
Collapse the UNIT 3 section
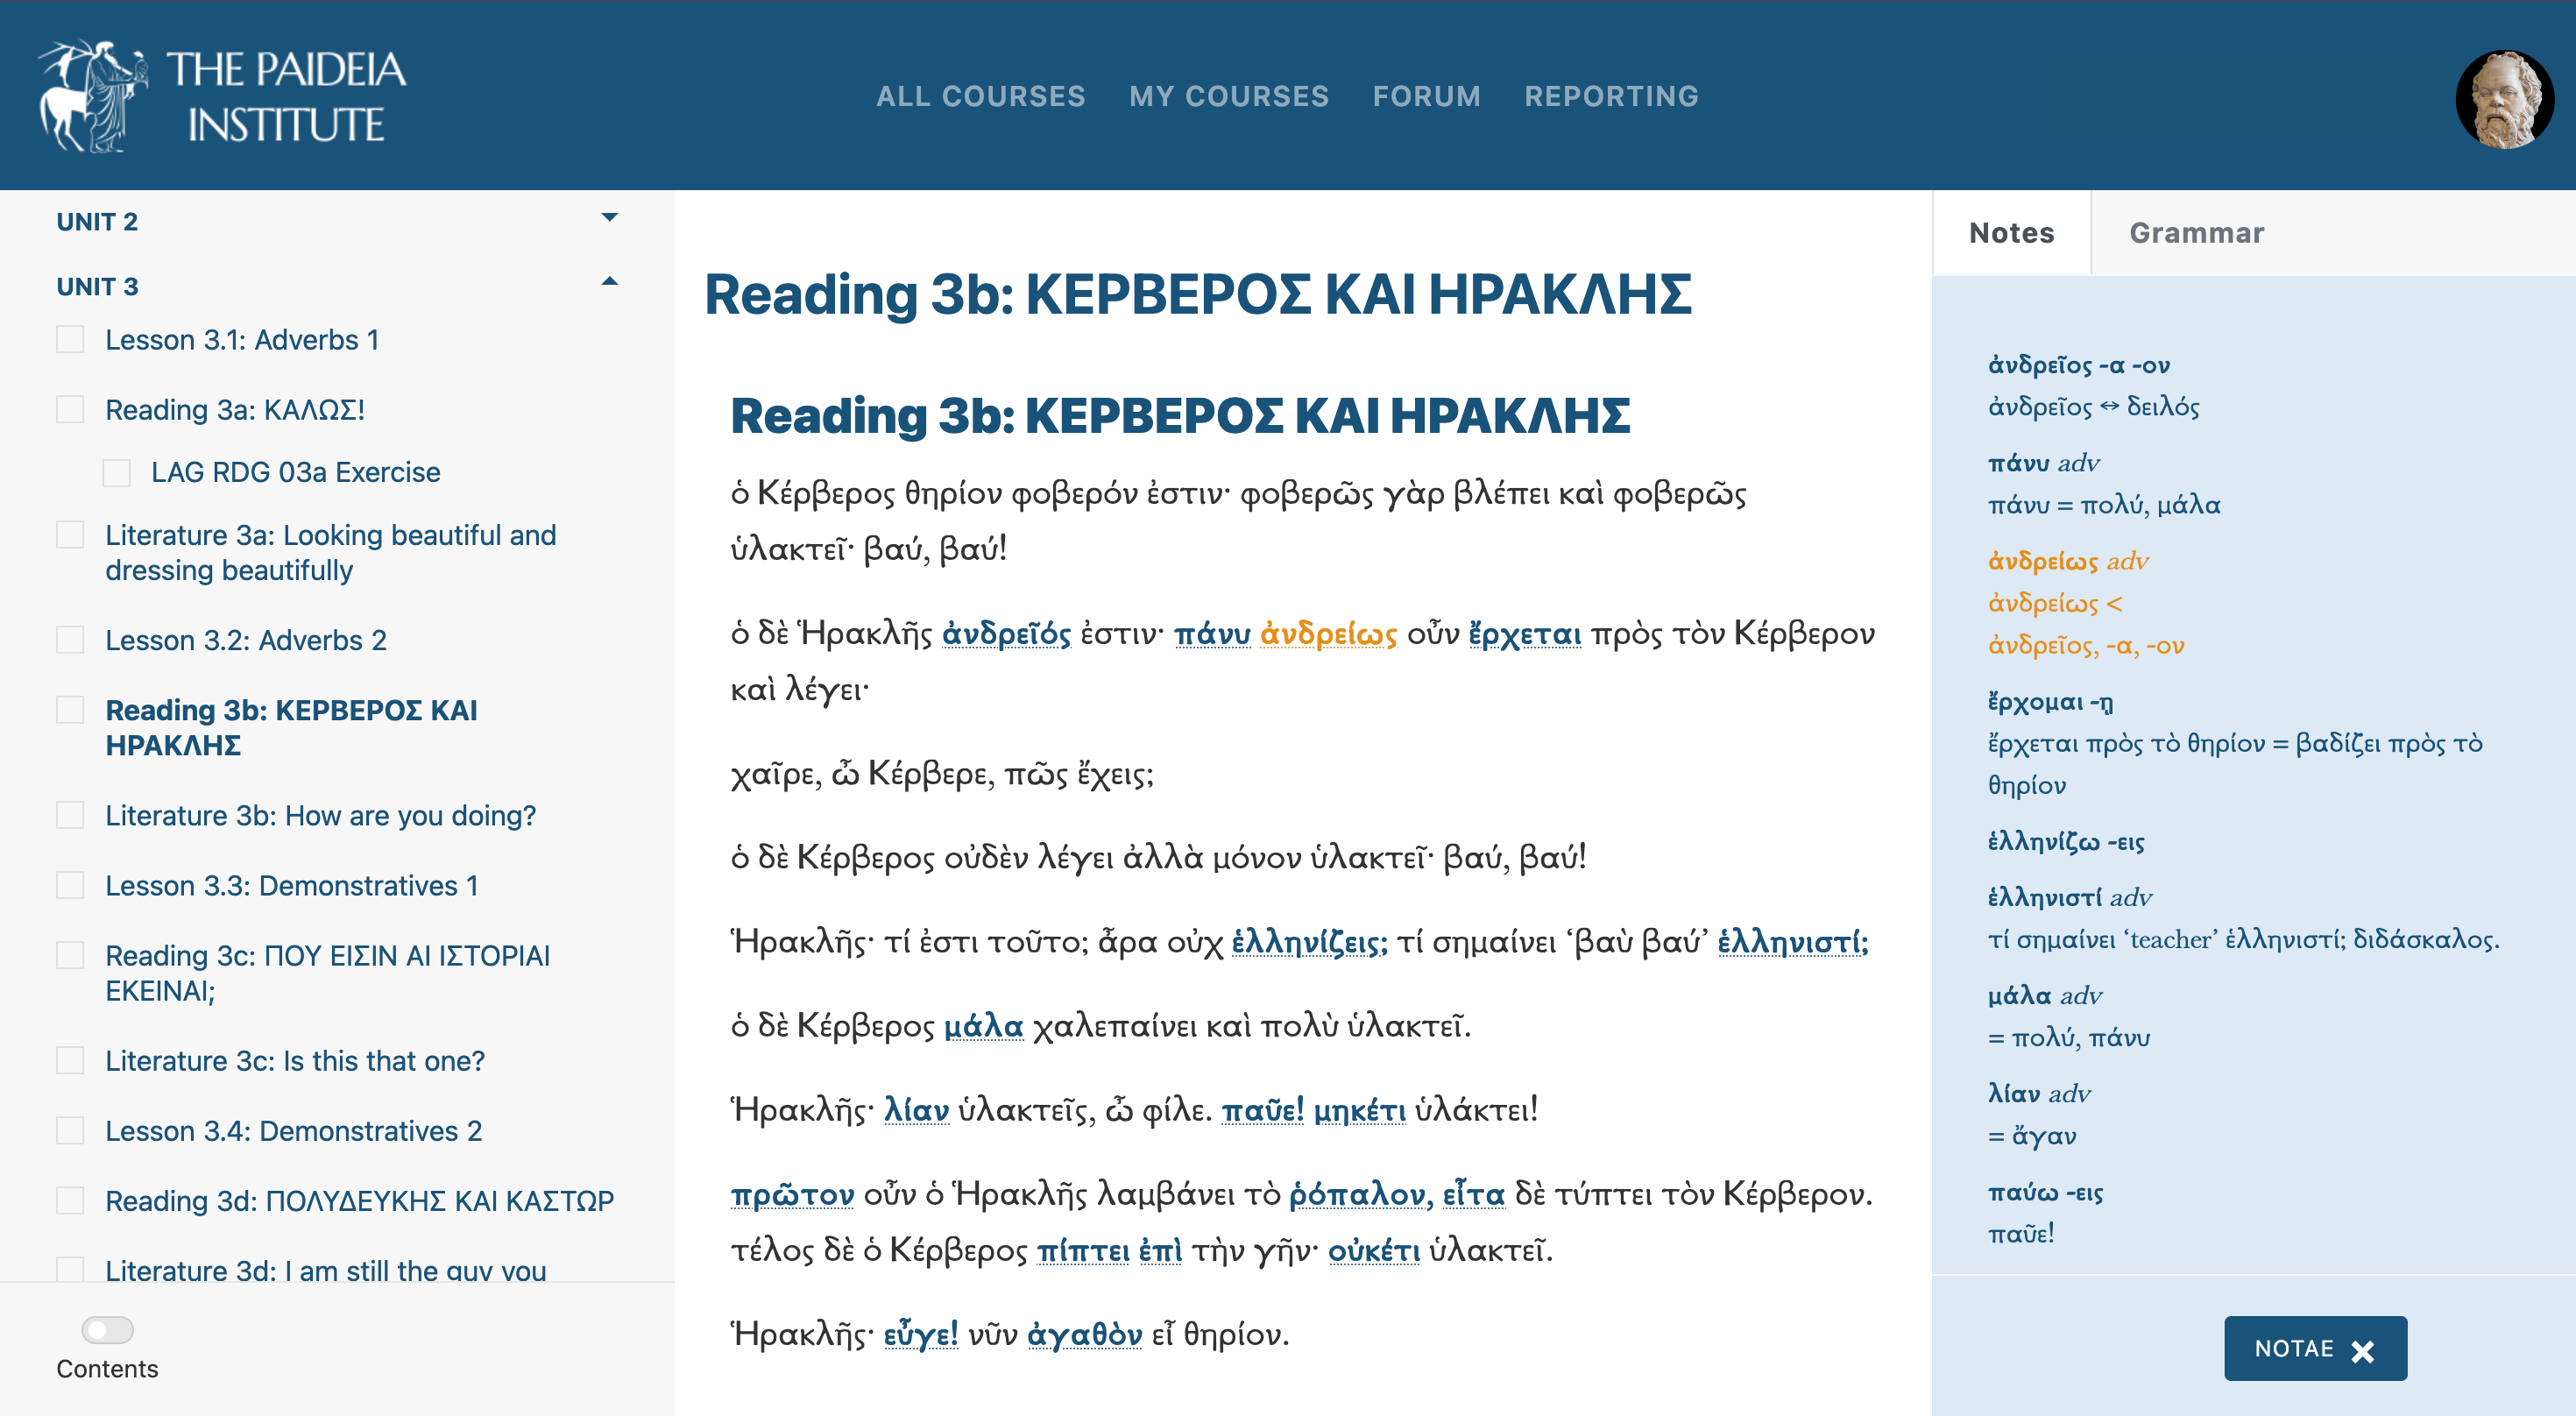pyautogui.click(x=611, y=282)
